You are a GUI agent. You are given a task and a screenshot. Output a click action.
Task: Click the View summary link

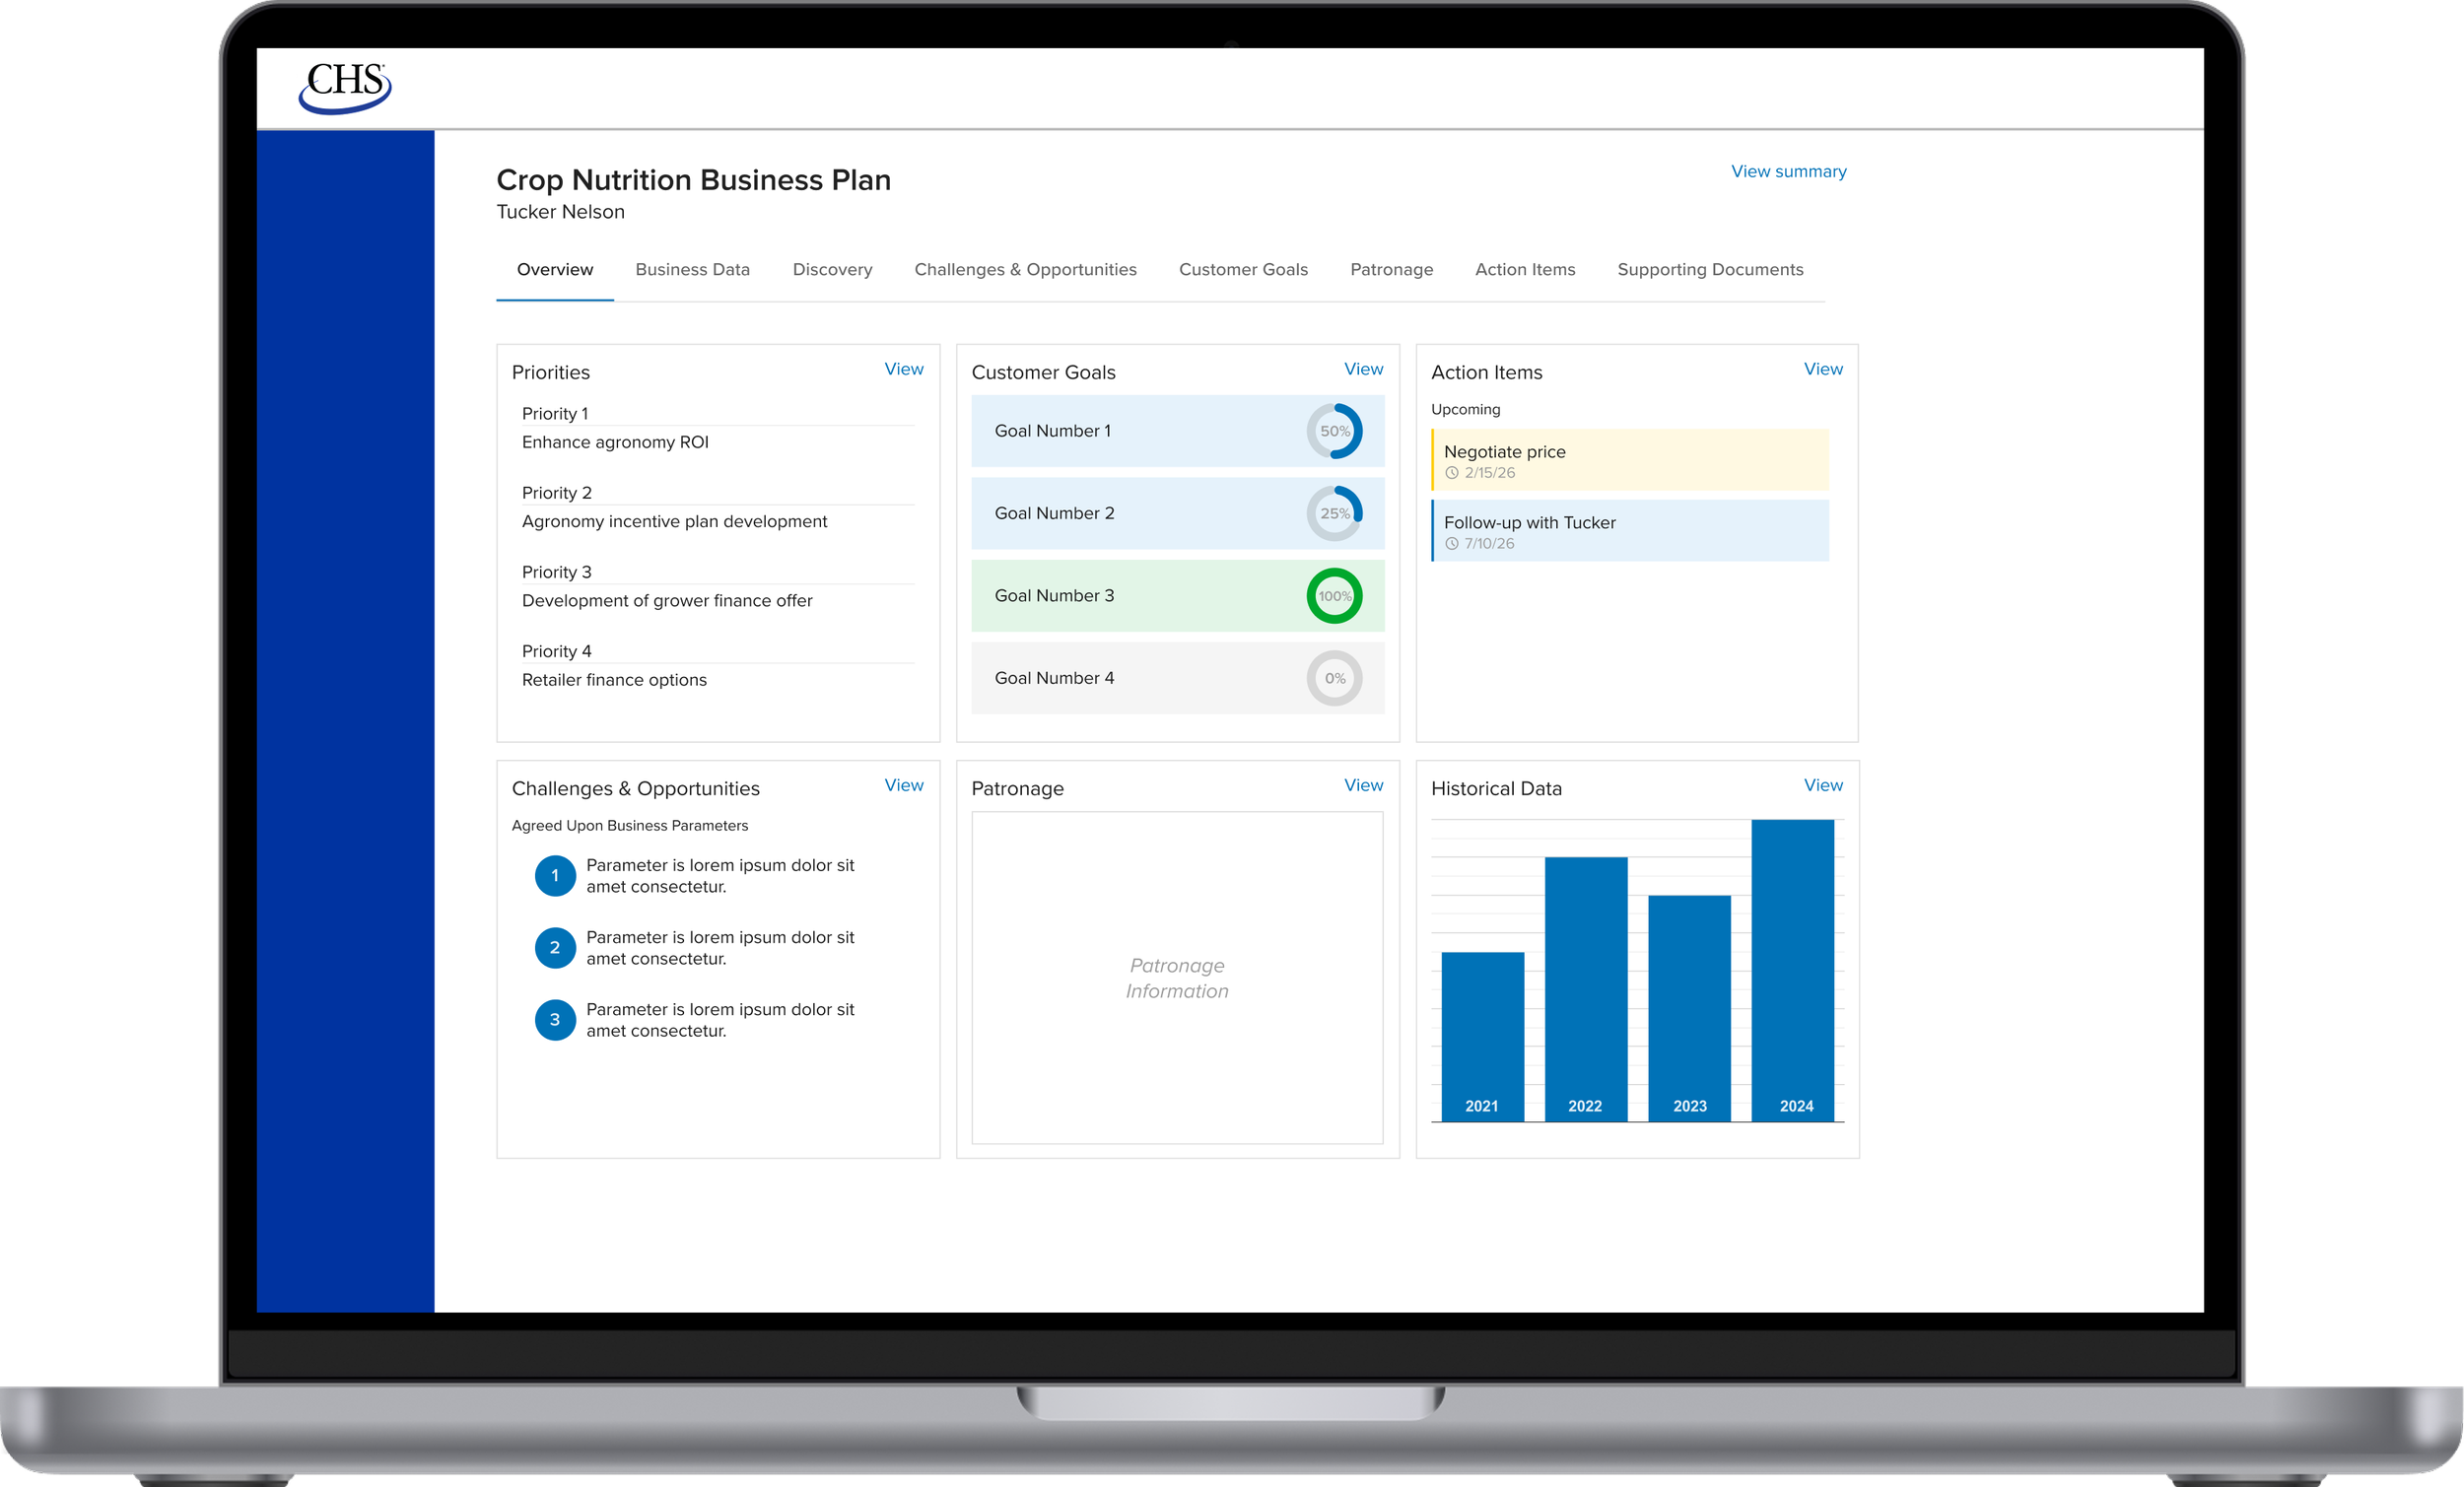pos(1788,172)
